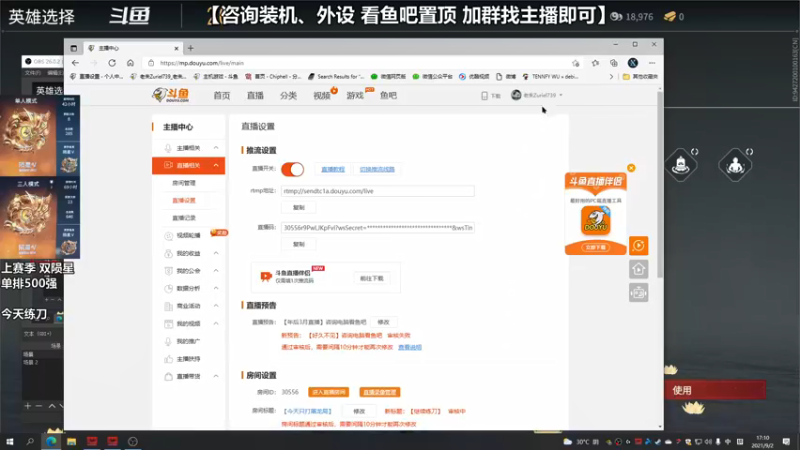Click the orange 直播设备管理 button
This screenshot has height=450, width=800.
[x=380, y=392]
